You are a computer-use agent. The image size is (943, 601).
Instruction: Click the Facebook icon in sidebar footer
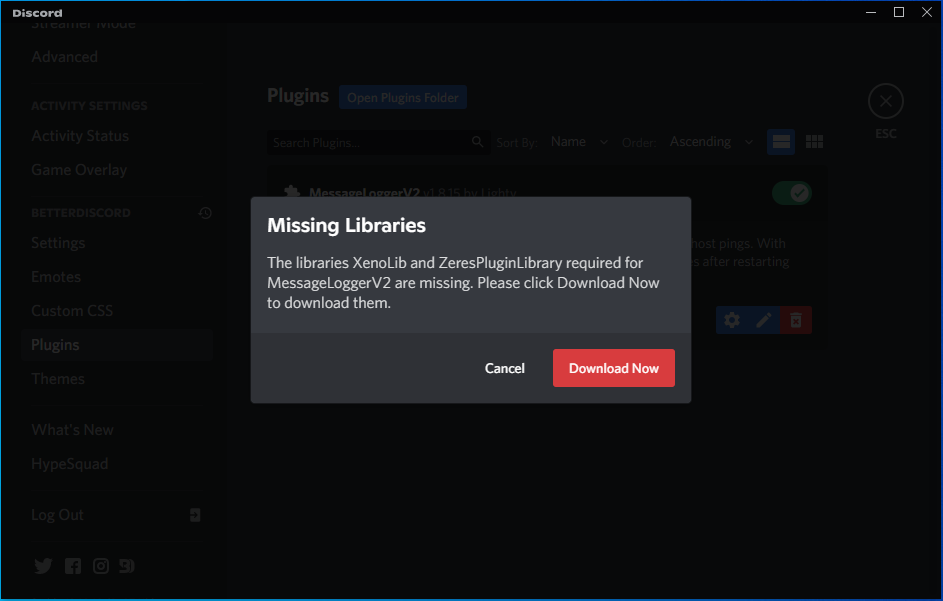[72, 566]
